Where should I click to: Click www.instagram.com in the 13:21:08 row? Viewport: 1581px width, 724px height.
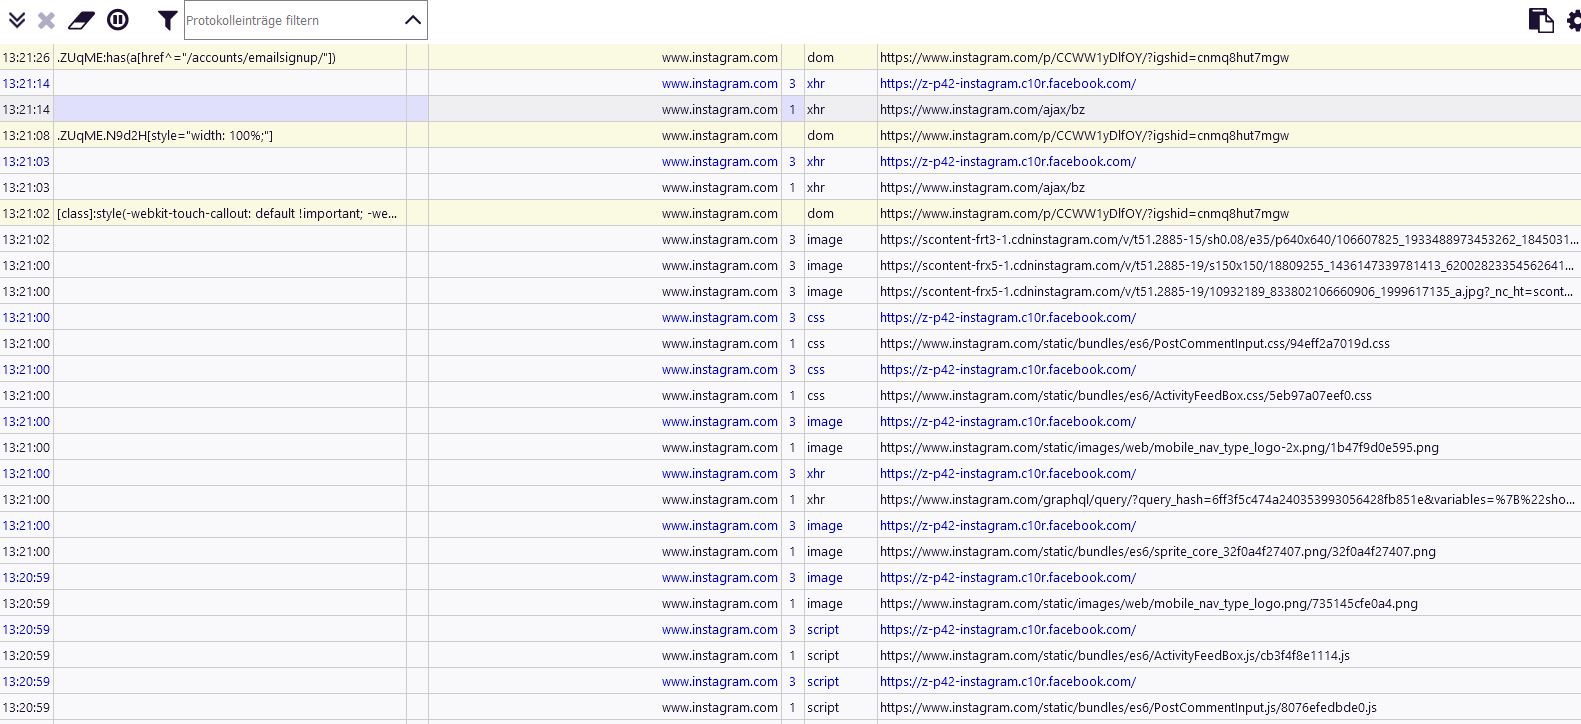(719, 135)
